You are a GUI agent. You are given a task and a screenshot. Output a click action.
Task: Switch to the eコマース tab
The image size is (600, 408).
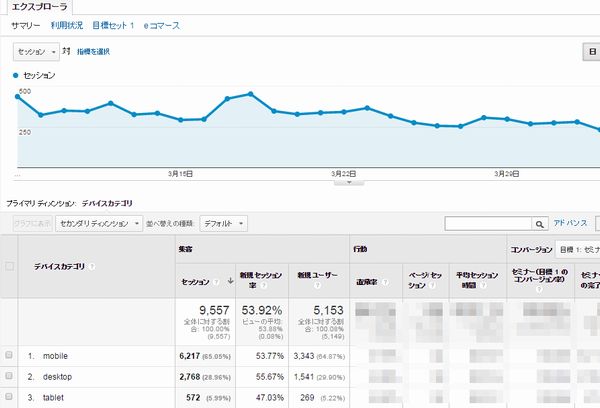161,26
